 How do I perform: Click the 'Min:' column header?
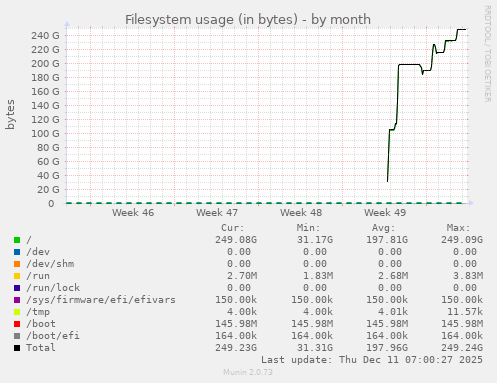tap(308, 228)
